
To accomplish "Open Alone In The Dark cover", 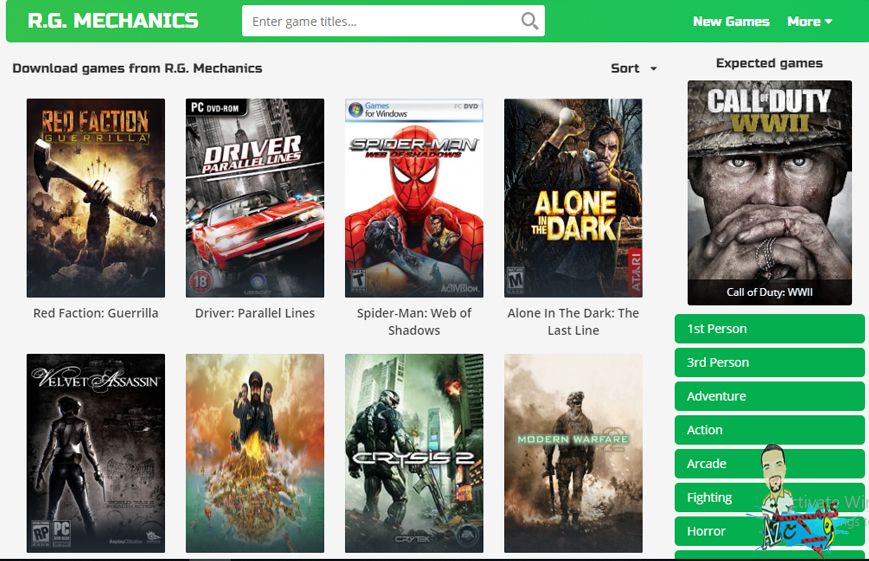I will 573,198.
